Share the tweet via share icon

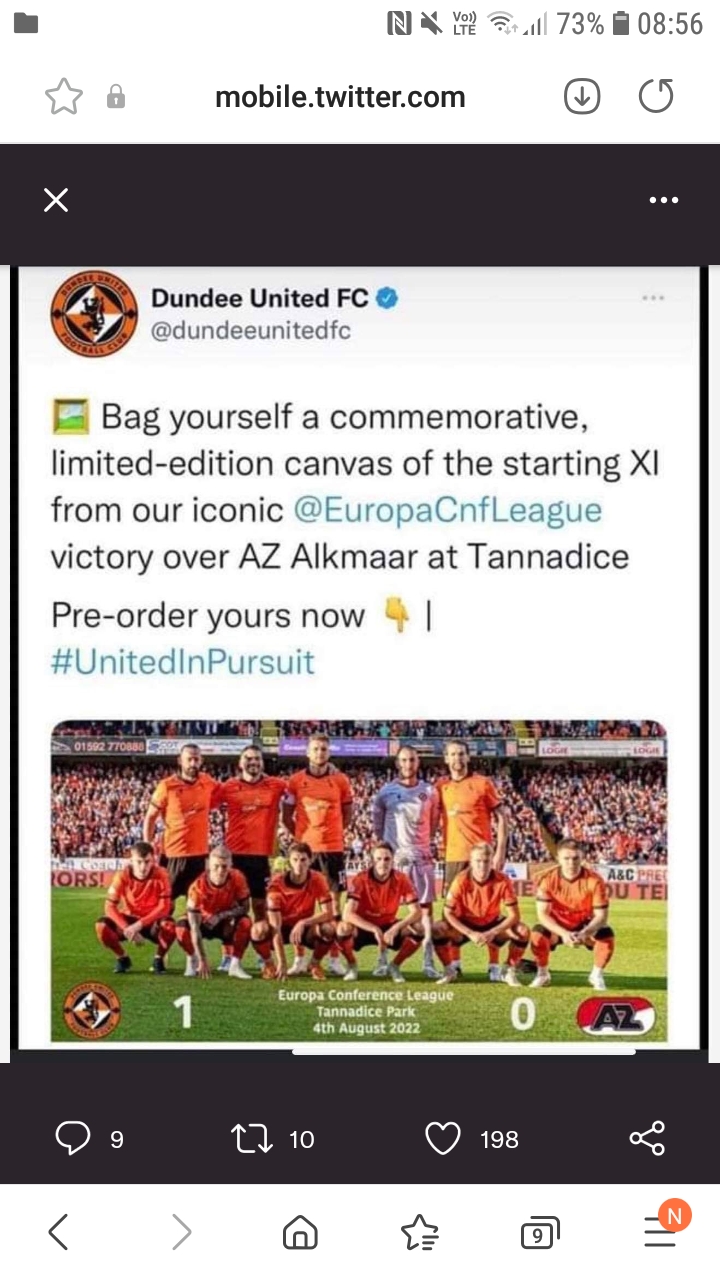[x=647, y=1138]
